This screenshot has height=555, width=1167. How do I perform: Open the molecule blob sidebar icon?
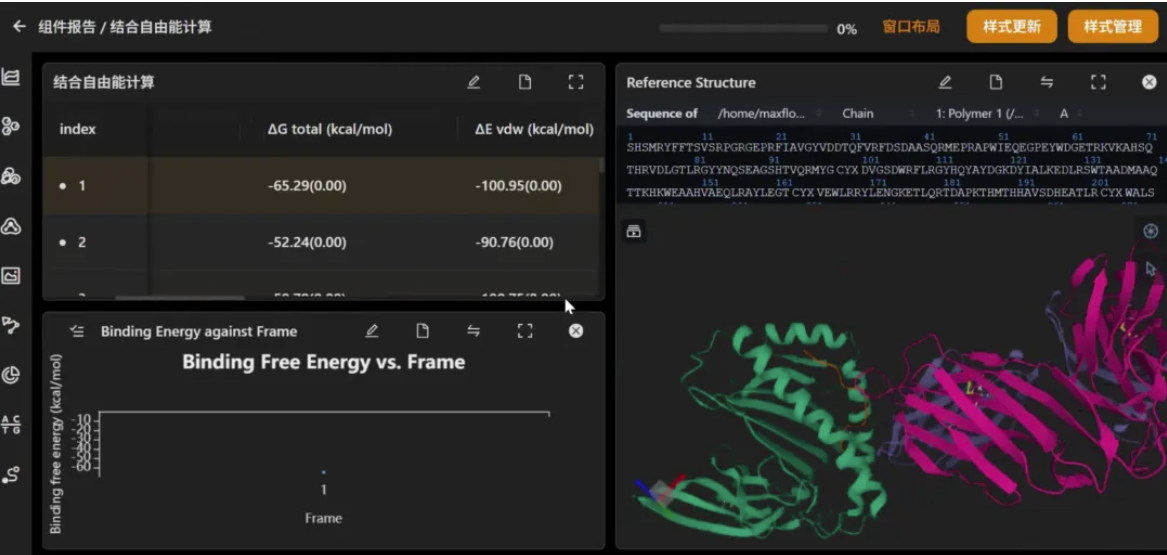pos(10,176)
